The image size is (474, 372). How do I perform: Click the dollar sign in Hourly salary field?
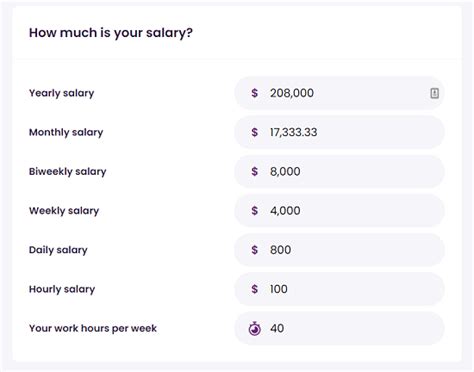(255, 289)
